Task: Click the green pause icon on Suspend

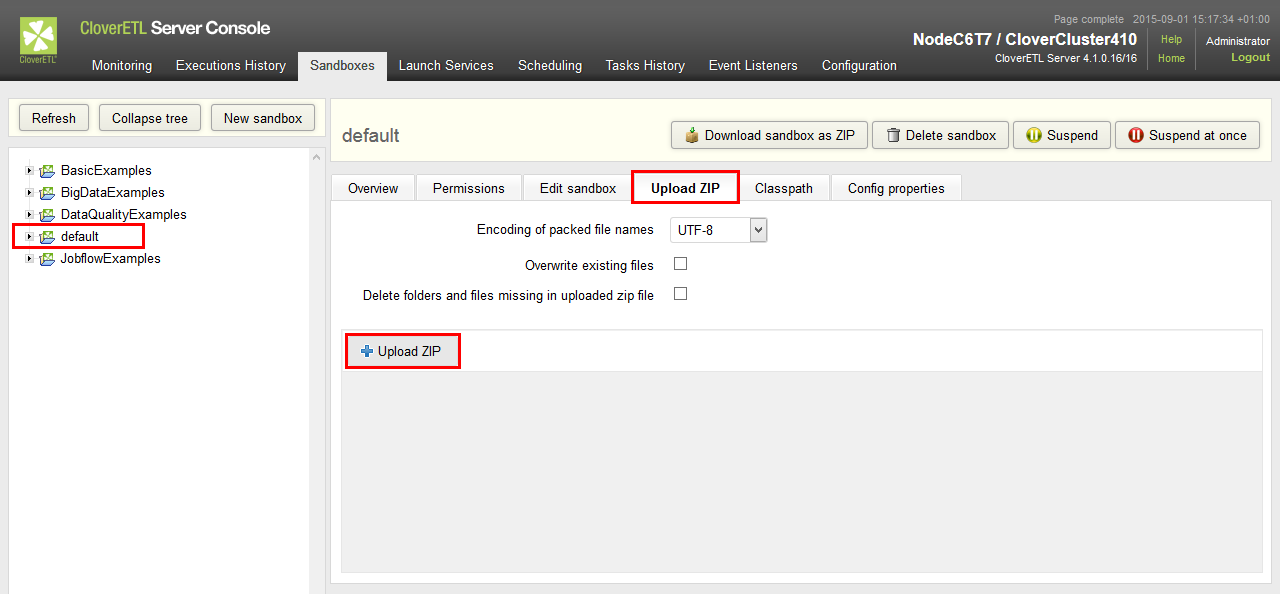Action: pyautogui.click(x=1034, y=135)
